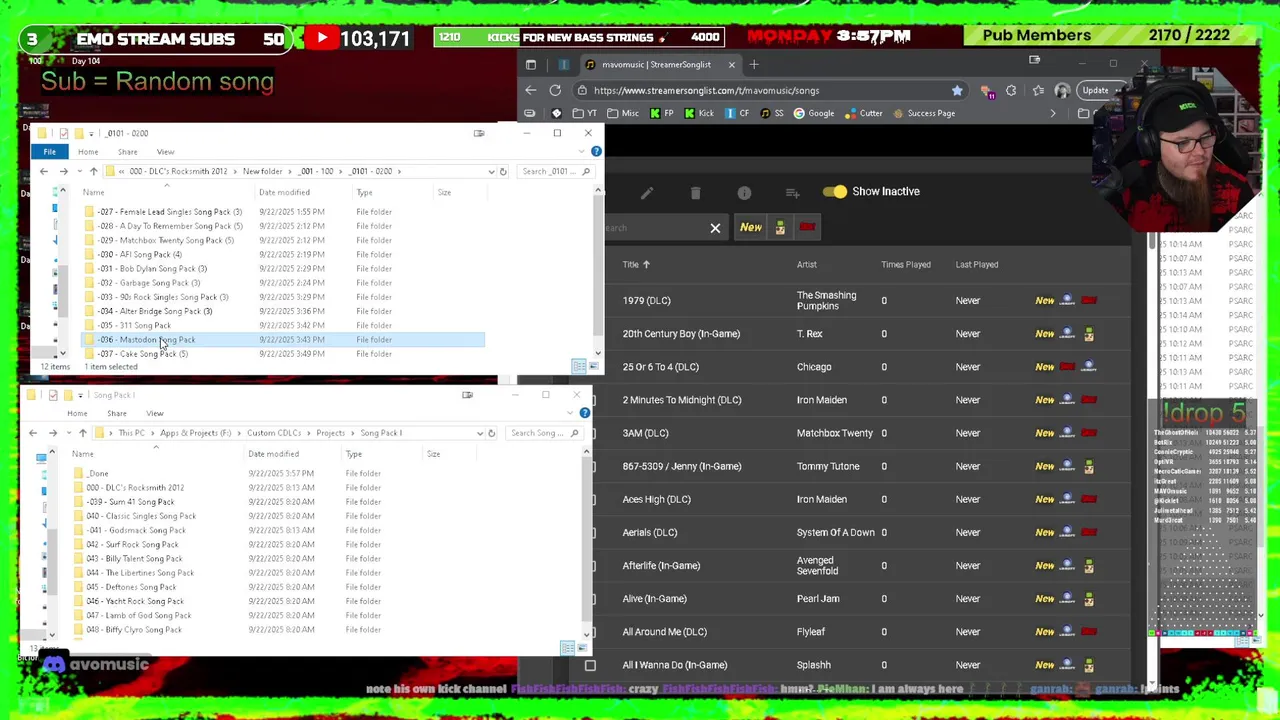Click the back arrow in top Explorer window

[x=43, y=171]
